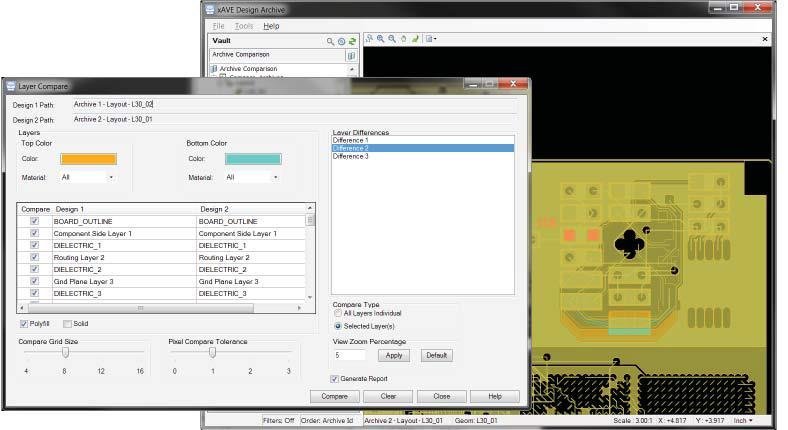The width and height of the screenshot is (788, 430).
Task: Select All Layers Individual radio button
Action: click(338, 313)
